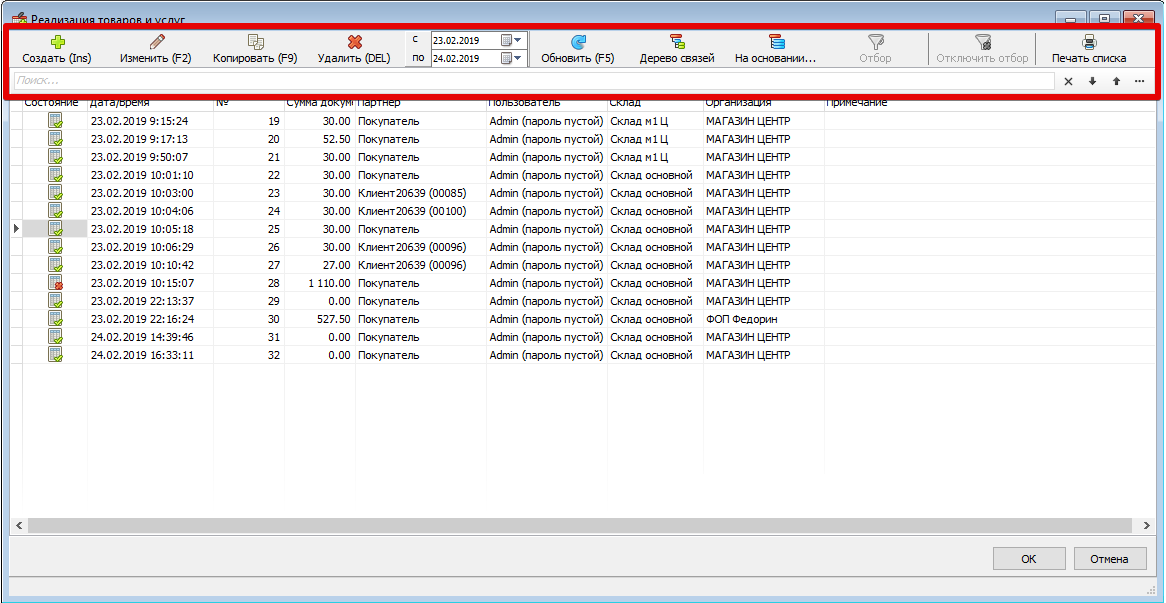The height and width of the screenshot is (603, 1166).
Task: Click the status icon of document 21
Action: (x=55, y=157)
